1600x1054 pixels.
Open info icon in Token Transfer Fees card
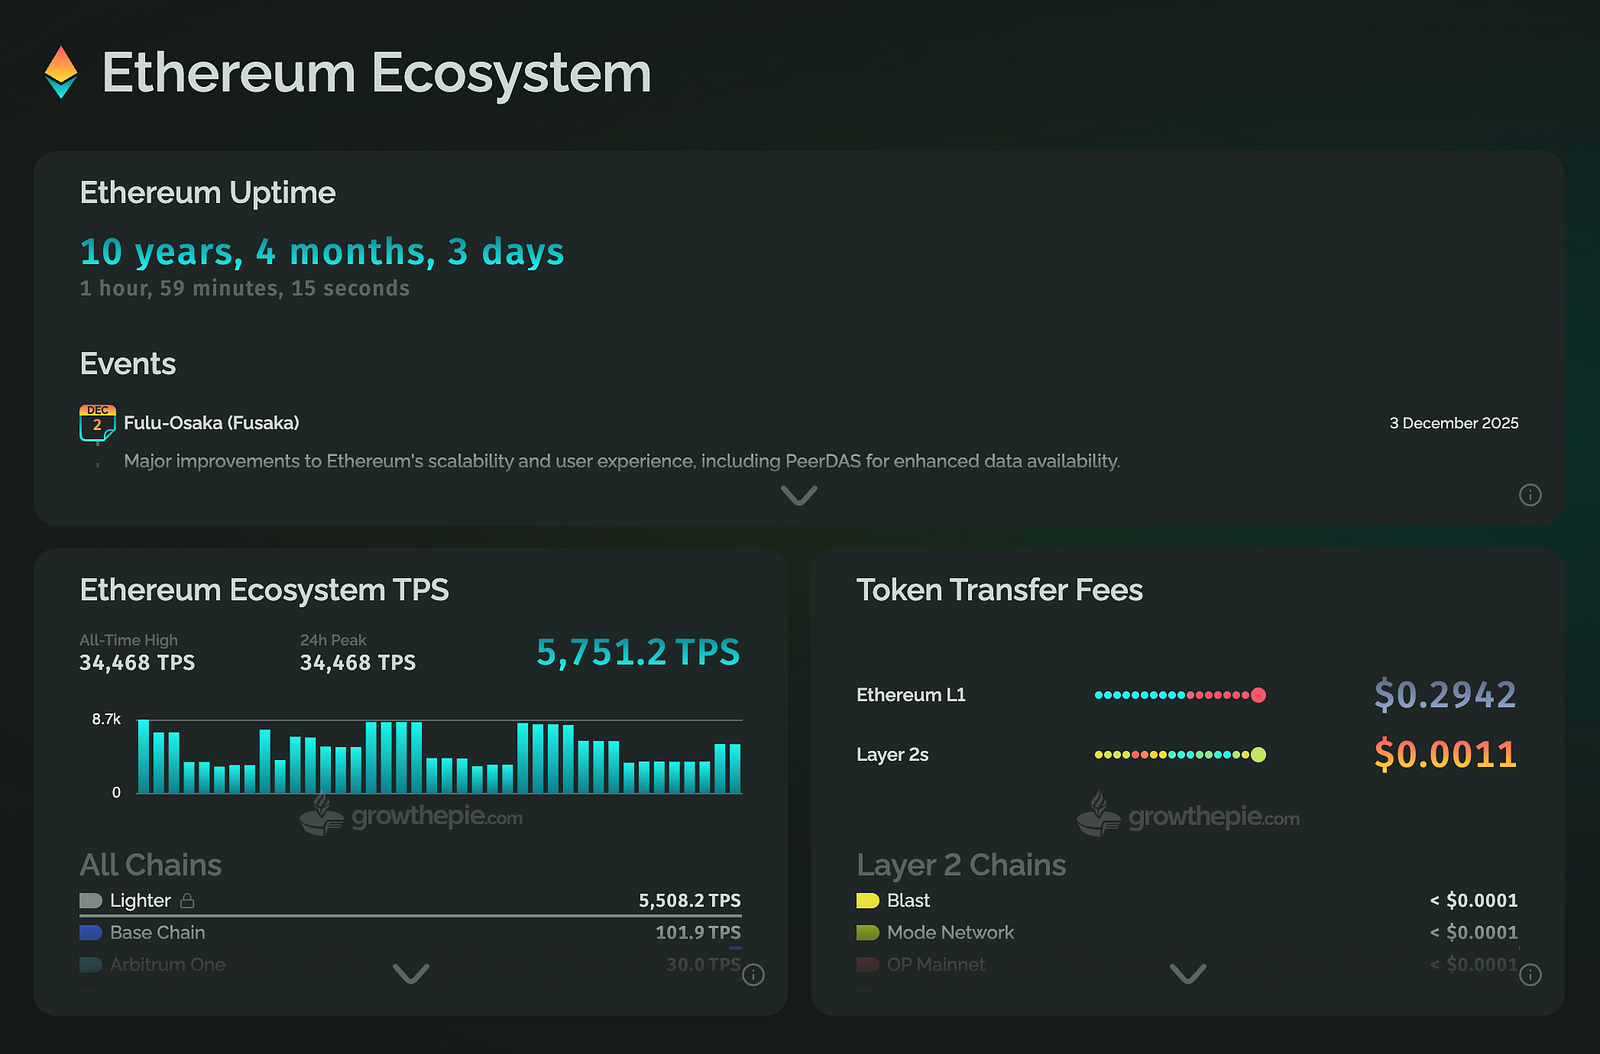point(1530,975)
